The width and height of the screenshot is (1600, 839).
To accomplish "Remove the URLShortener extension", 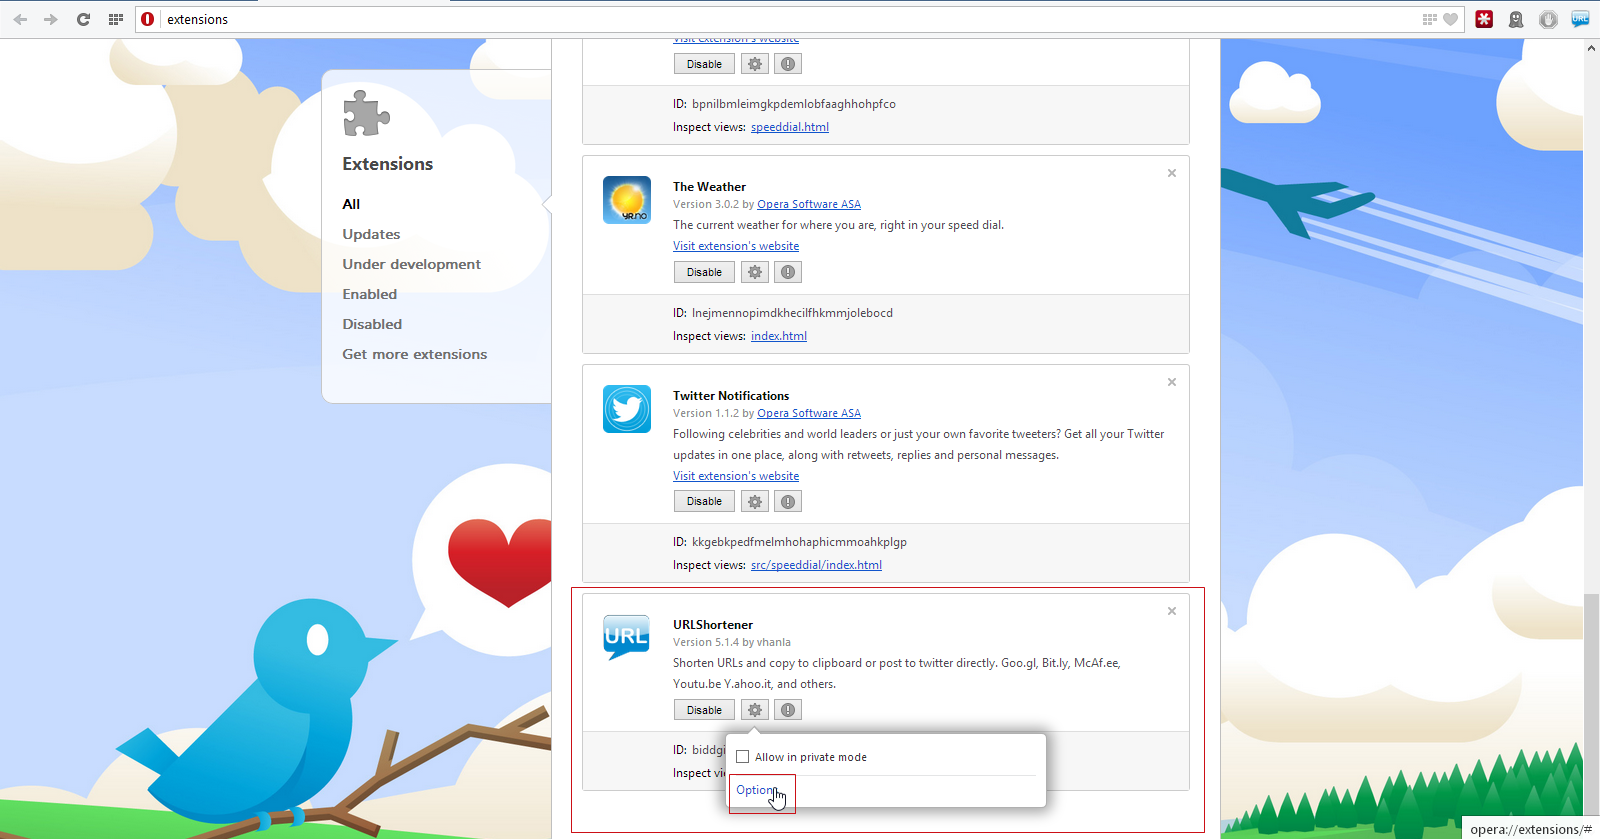I will tap(1172, 611).
